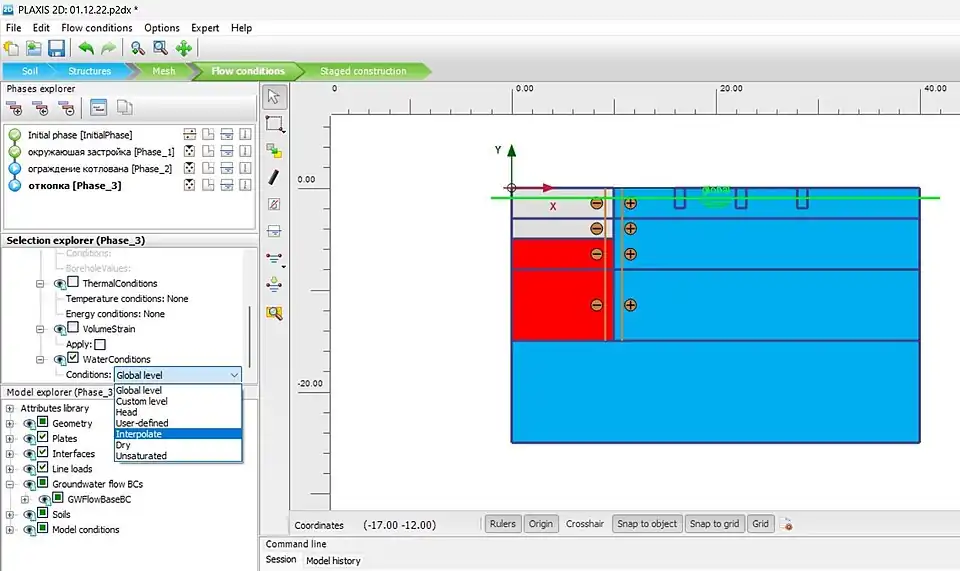
Task: Click the Add phase icon in Phases explorer
Action: coord(15,108)
